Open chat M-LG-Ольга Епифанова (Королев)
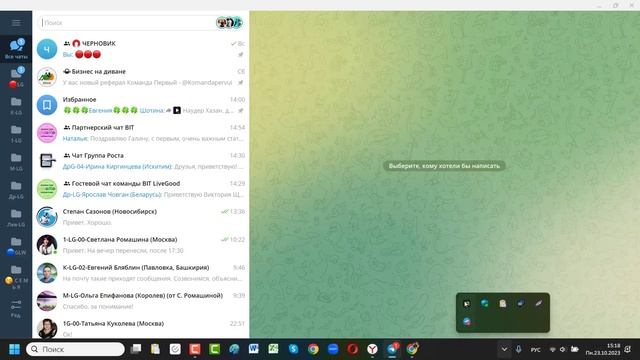The width and height of the screenshot is (640, 360). pos(141,301)
